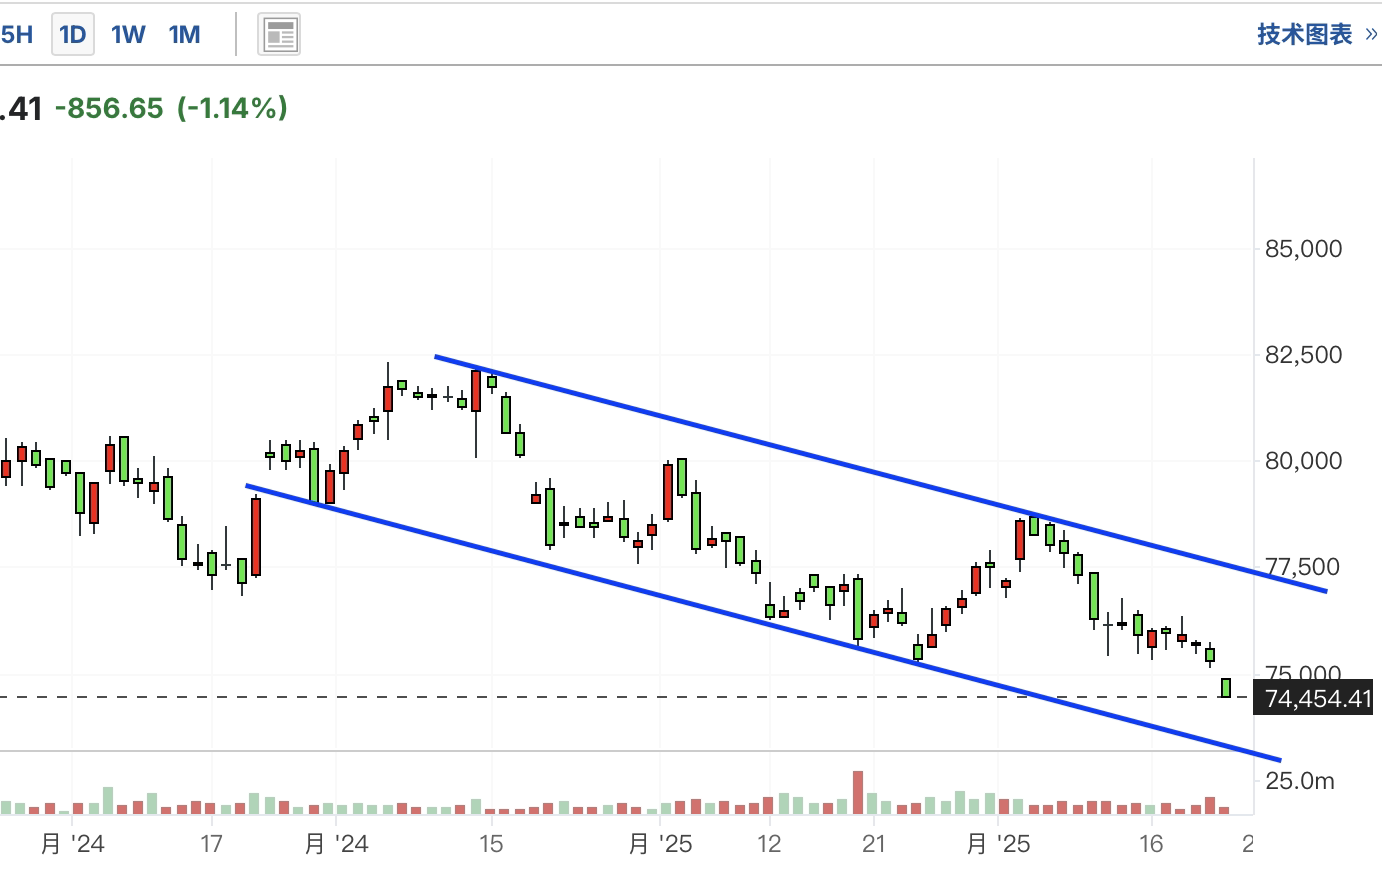Click the date label 15 on time axis
The image size is (1382, 870).
coord(491,844)
